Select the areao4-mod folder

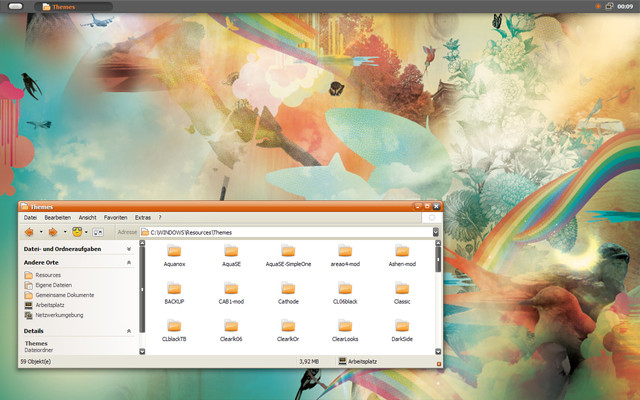click(345, 256)
